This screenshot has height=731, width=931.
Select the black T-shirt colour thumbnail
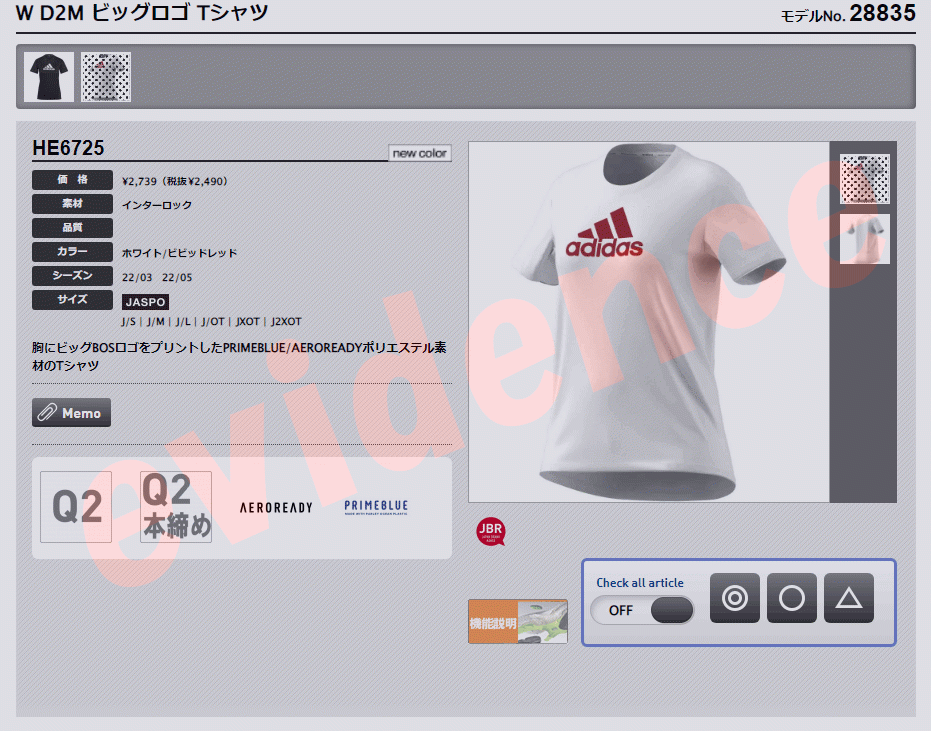coord(49,77)
